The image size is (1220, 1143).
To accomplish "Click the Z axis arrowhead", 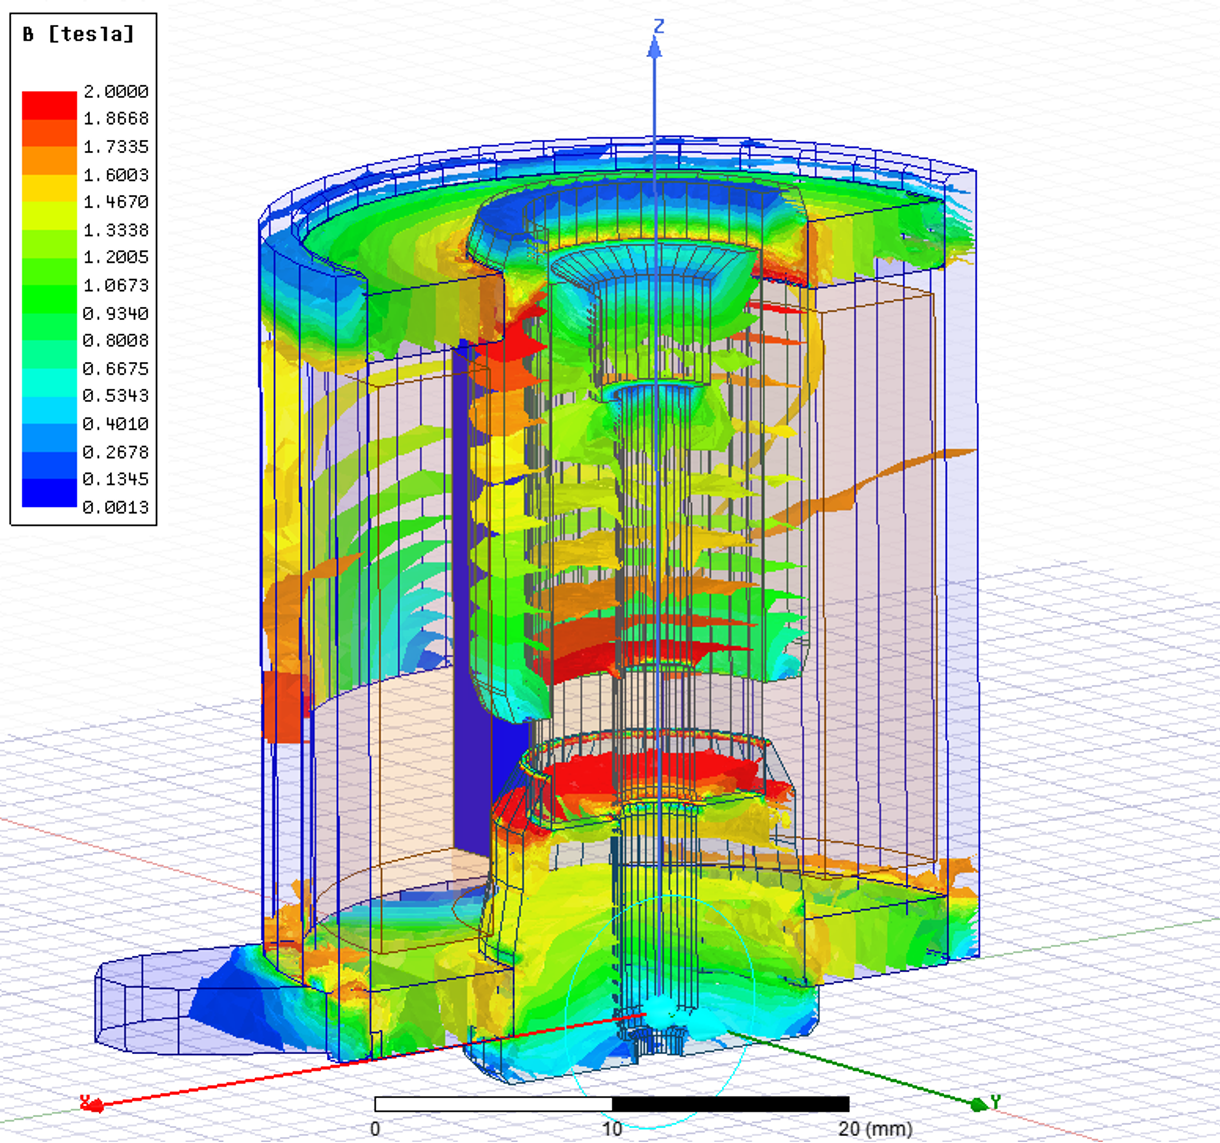I will 655,48.
